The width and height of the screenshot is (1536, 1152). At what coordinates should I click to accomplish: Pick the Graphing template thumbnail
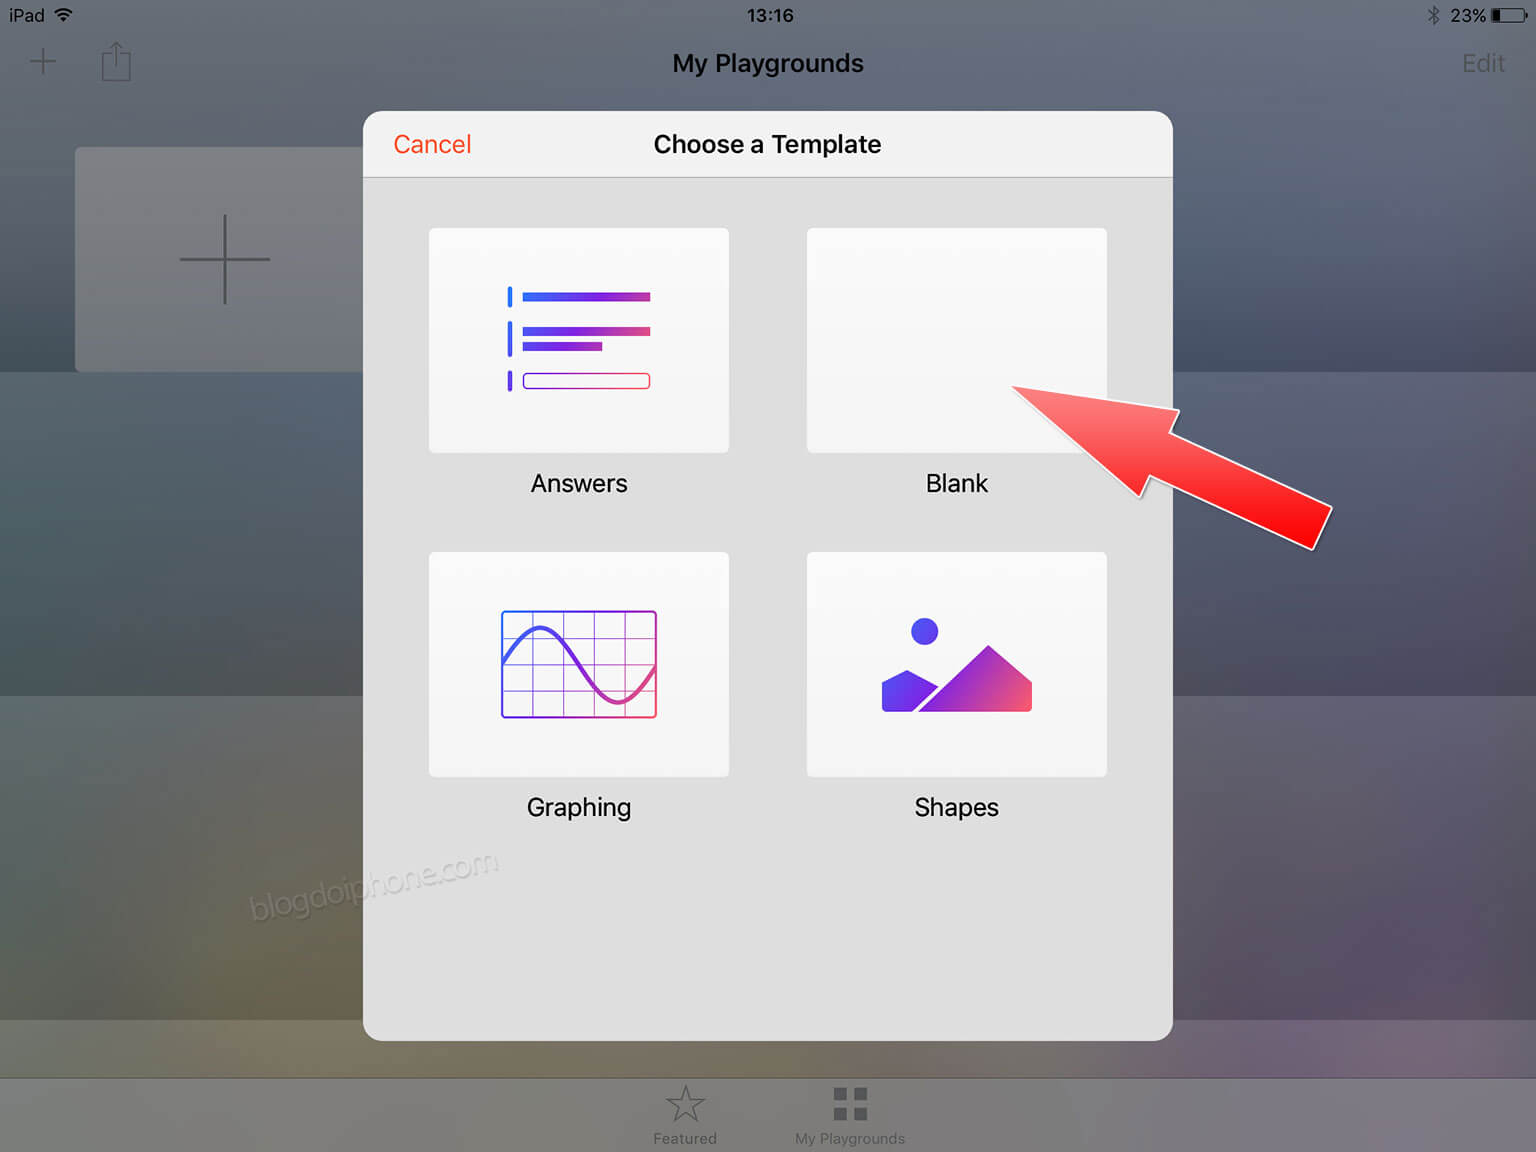[x=579, y=664]
